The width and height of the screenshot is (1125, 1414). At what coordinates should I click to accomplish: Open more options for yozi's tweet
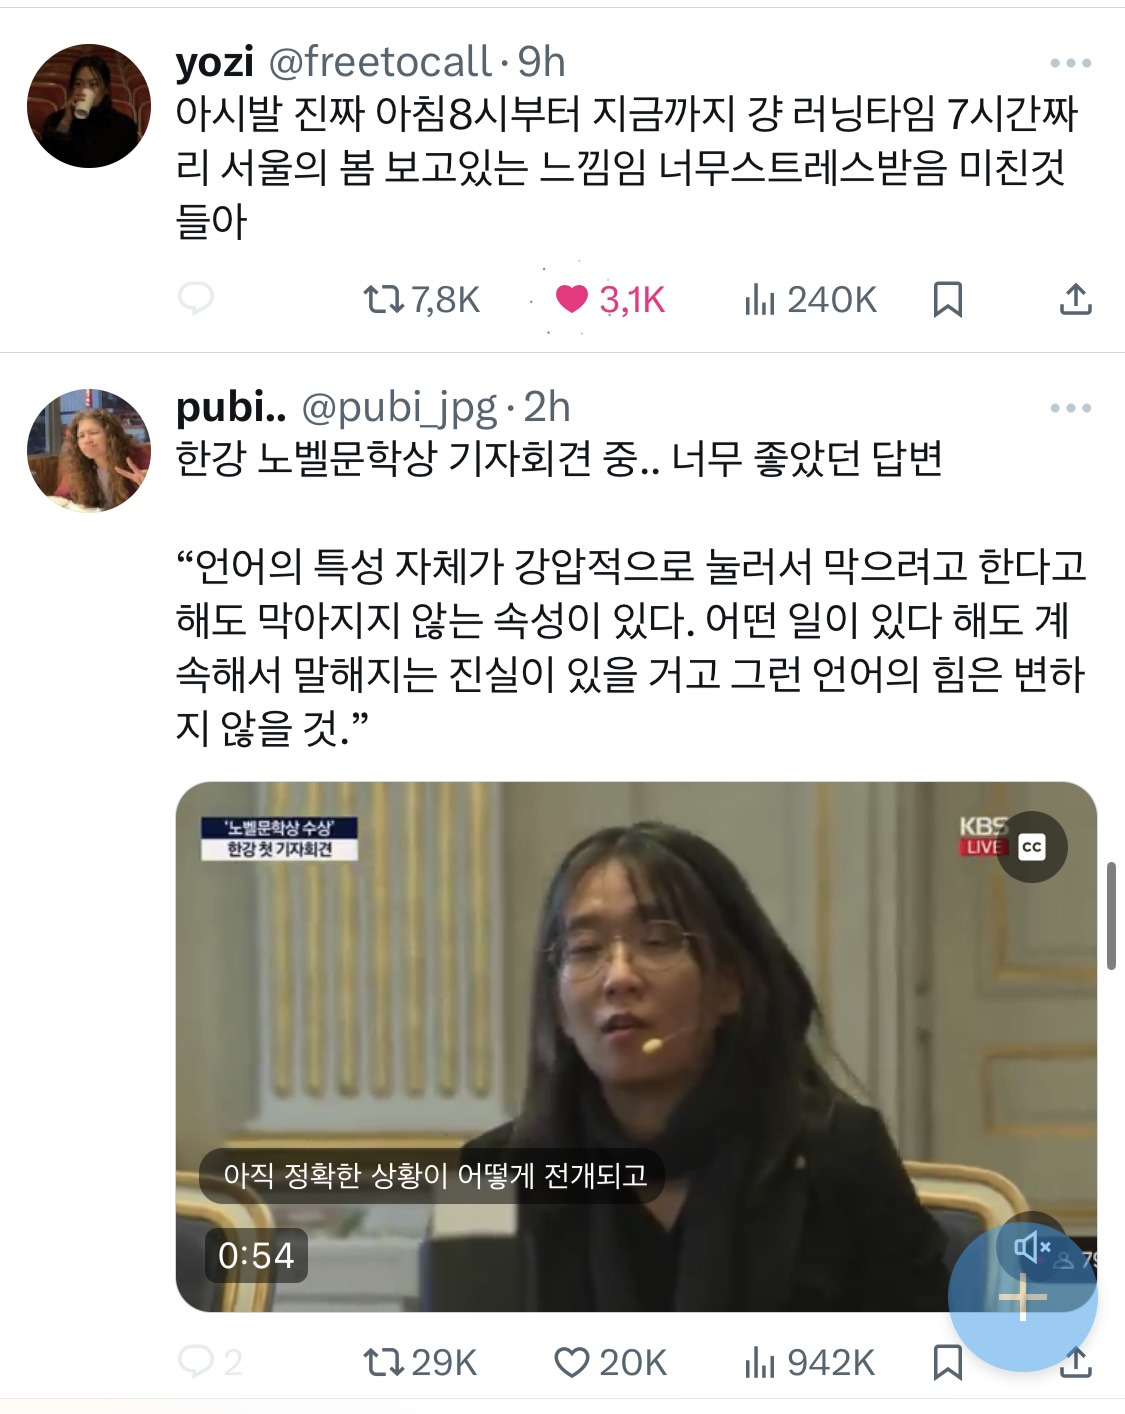[1071, 63]
